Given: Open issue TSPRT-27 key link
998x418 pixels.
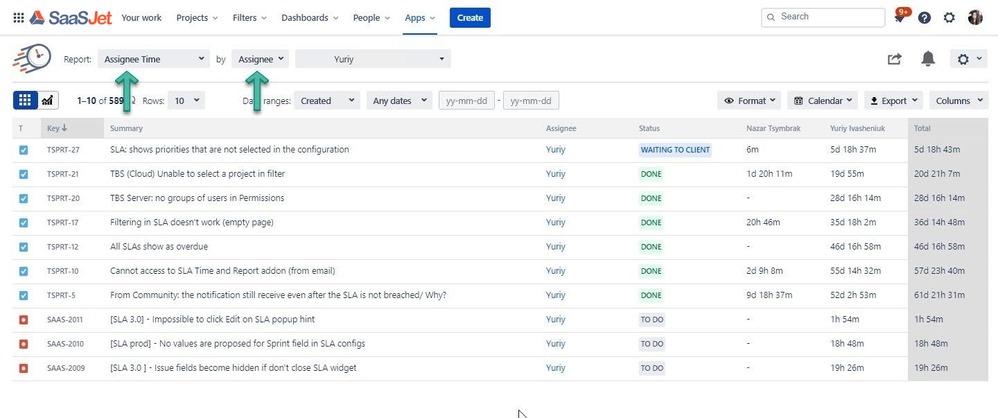Looking at the screenshot, I should [63, 150].
